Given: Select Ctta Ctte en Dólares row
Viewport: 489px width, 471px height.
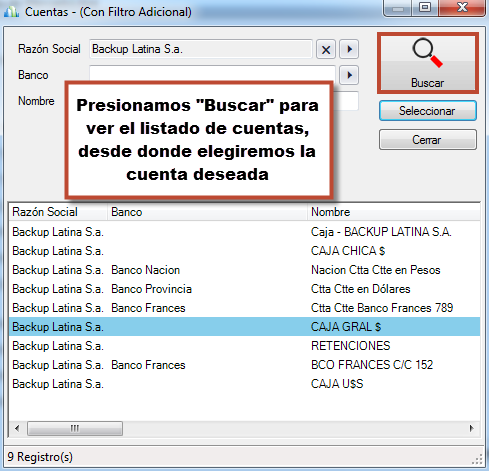Looking at the screenshot, I should pyautogui.click(x=245, y=289).
